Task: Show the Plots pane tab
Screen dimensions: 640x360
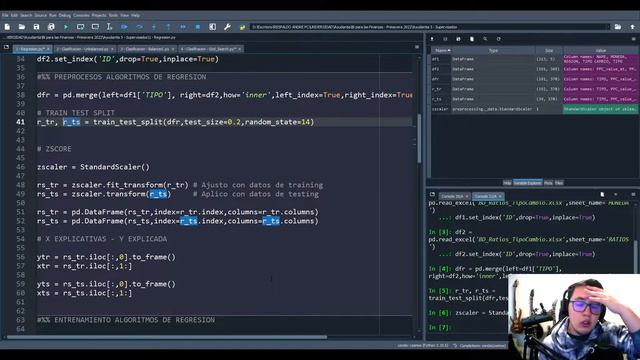Action: (x=548, y=183)
